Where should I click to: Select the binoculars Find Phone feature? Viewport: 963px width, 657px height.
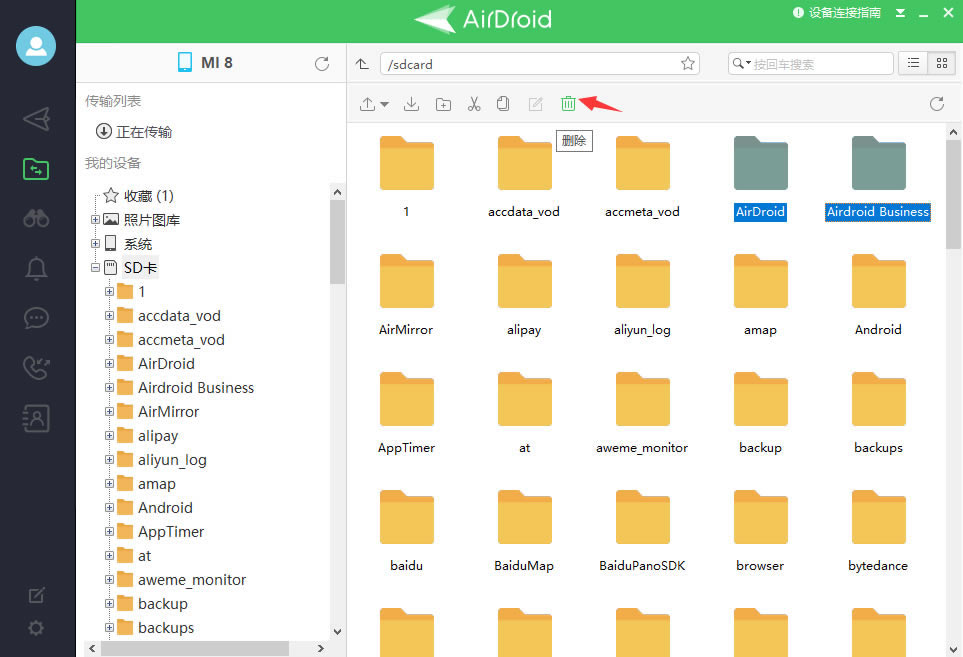tap(36, 219)
